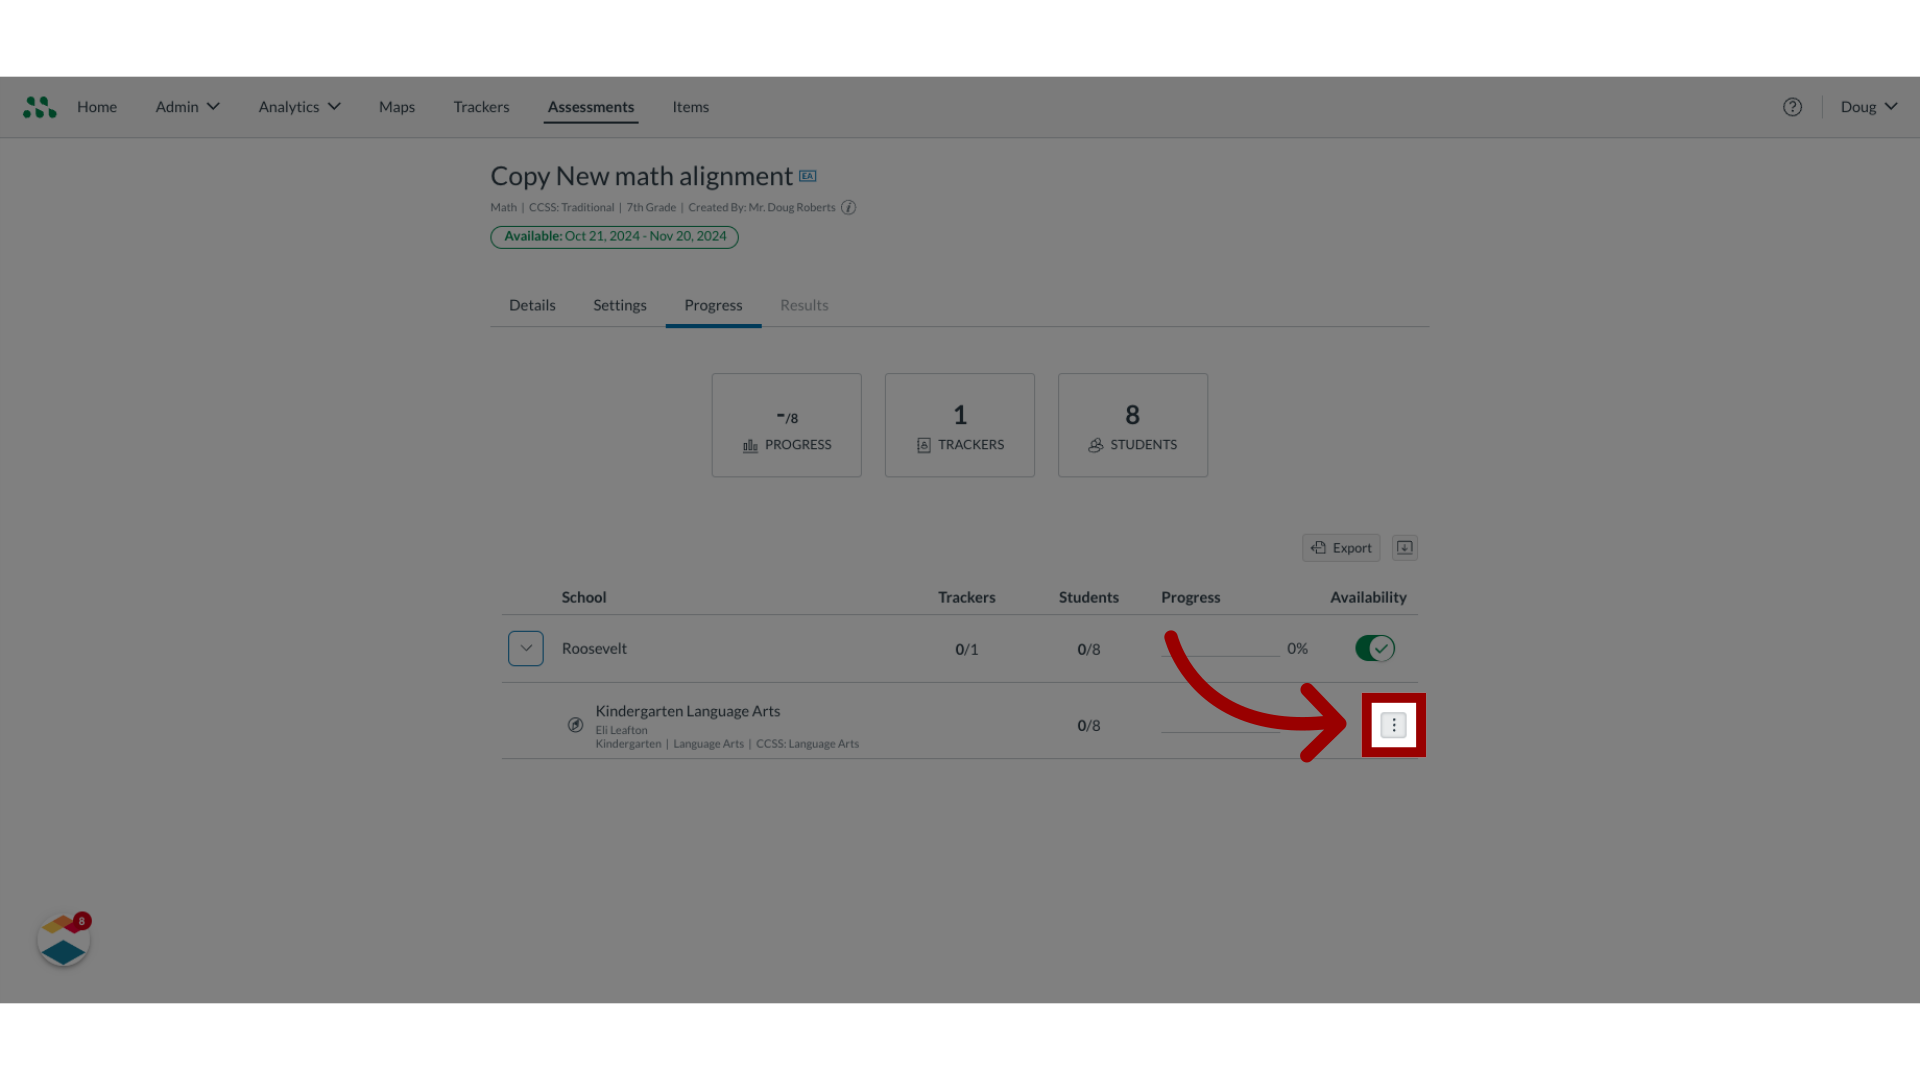This screenshot has width=1920, height=1080.
Task: Click the three-dot options menu icon
Action: tap(1393, 724)
